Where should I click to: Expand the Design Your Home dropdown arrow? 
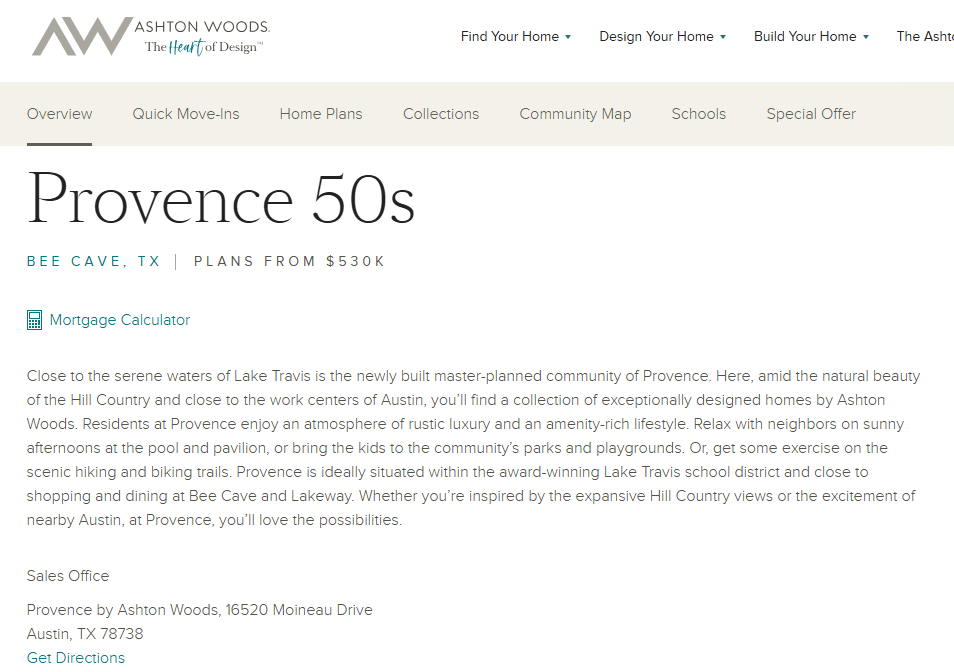coord(723,37)
